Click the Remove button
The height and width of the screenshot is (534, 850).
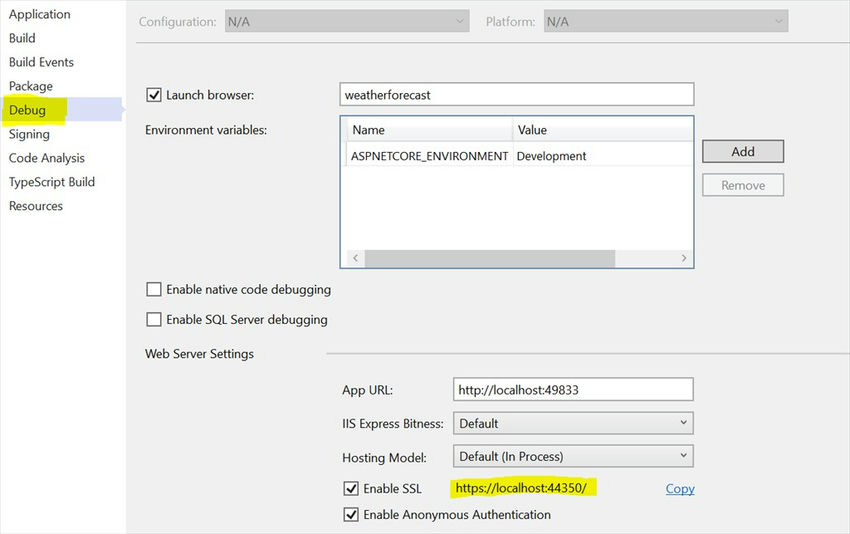point(743,185)
